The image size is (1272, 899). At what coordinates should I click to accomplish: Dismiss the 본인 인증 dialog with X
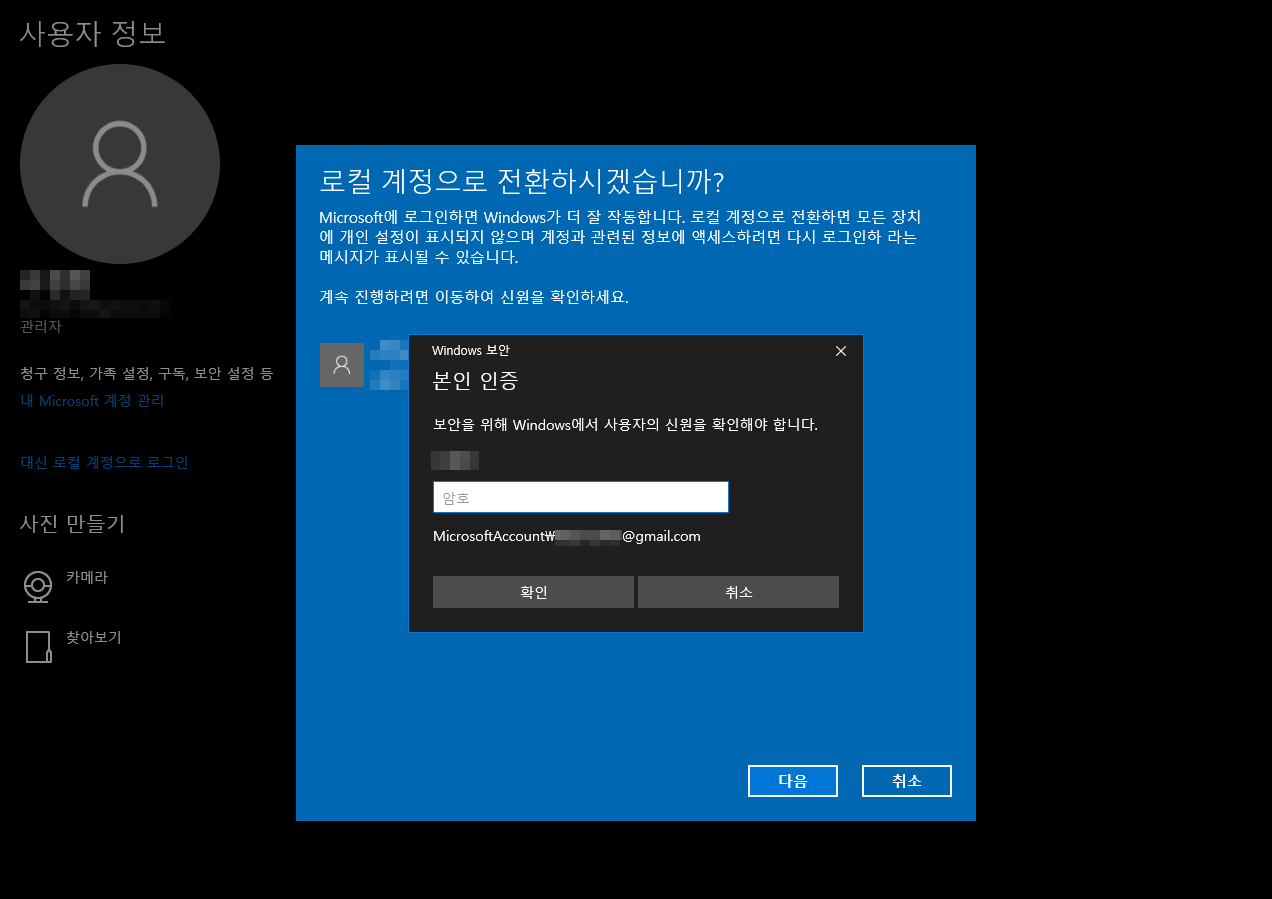(840, 350)
